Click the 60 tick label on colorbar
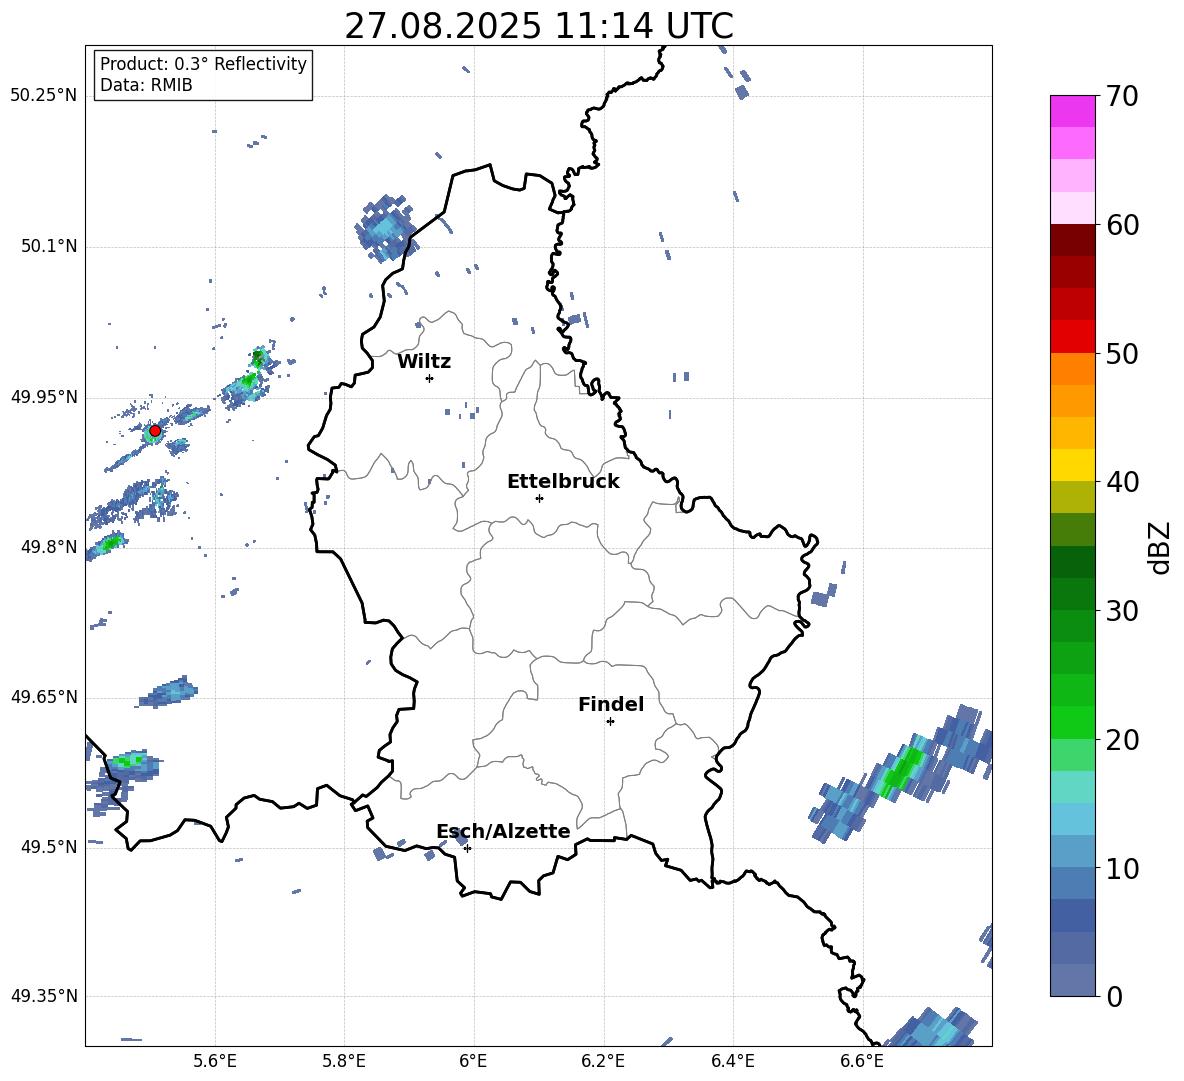The height and width of the screenshot is (1081, 1184). pos(1121,225)
